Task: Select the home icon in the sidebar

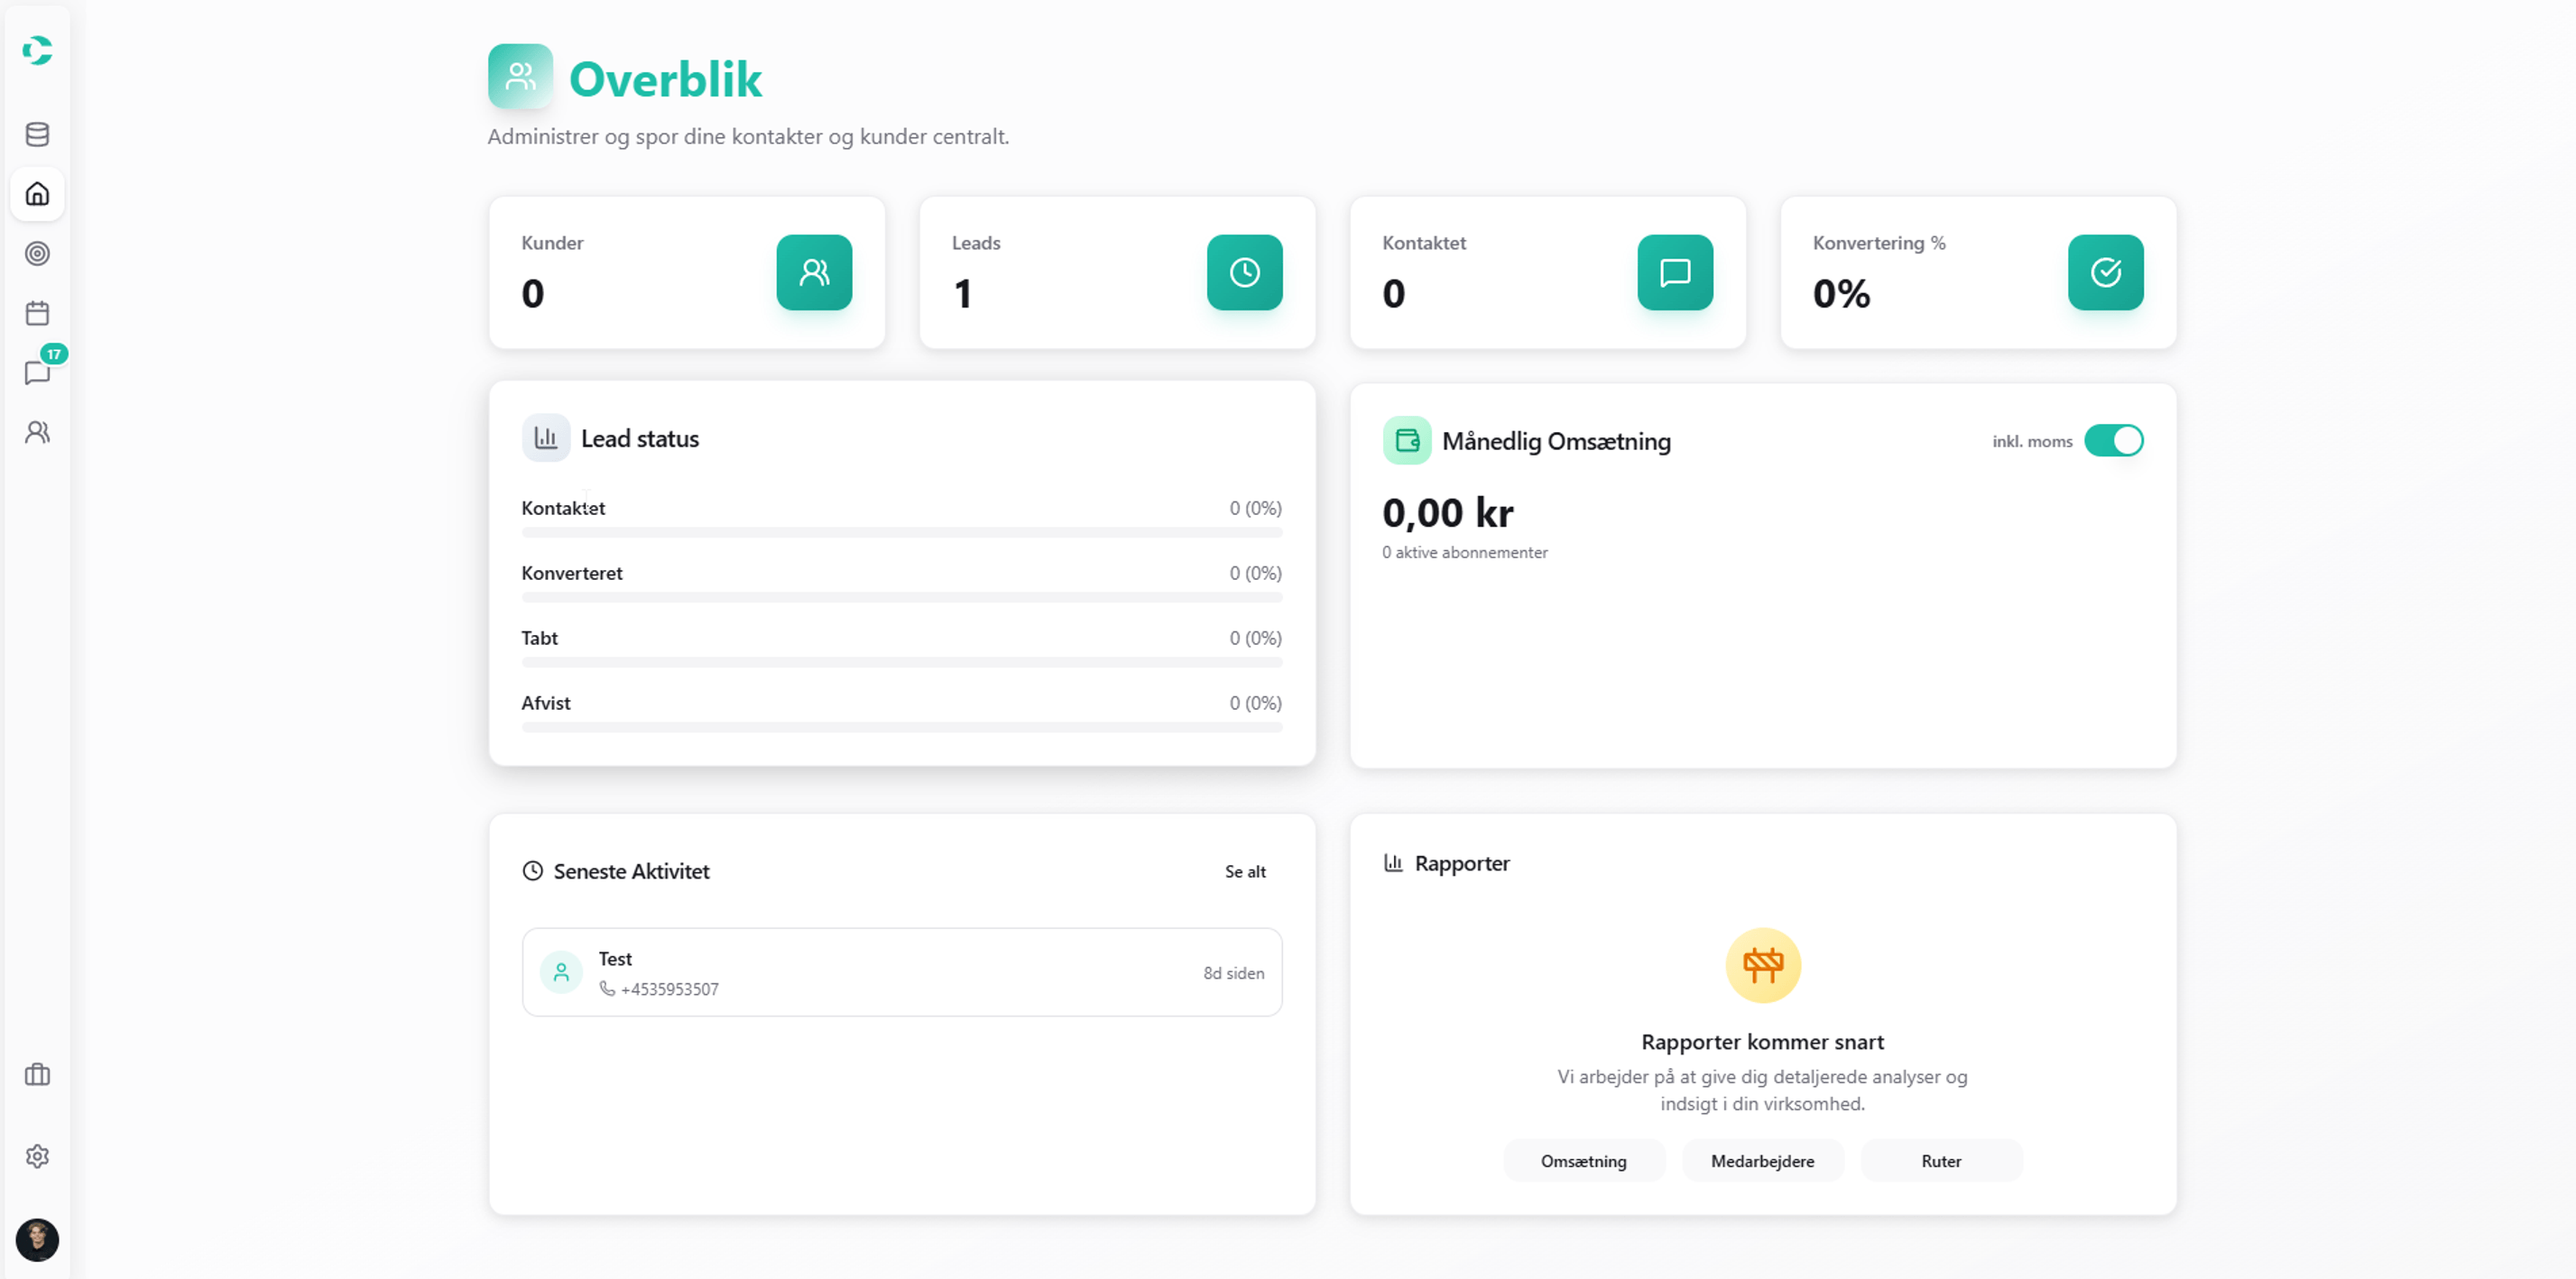Action: click(37, 194)
